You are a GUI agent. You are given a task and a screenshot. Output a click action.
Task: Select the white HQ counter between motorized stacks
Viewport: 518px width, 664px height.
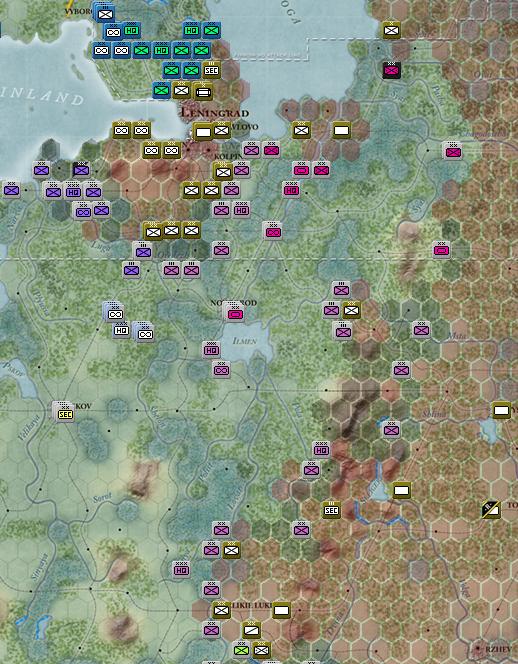[121, 330]
